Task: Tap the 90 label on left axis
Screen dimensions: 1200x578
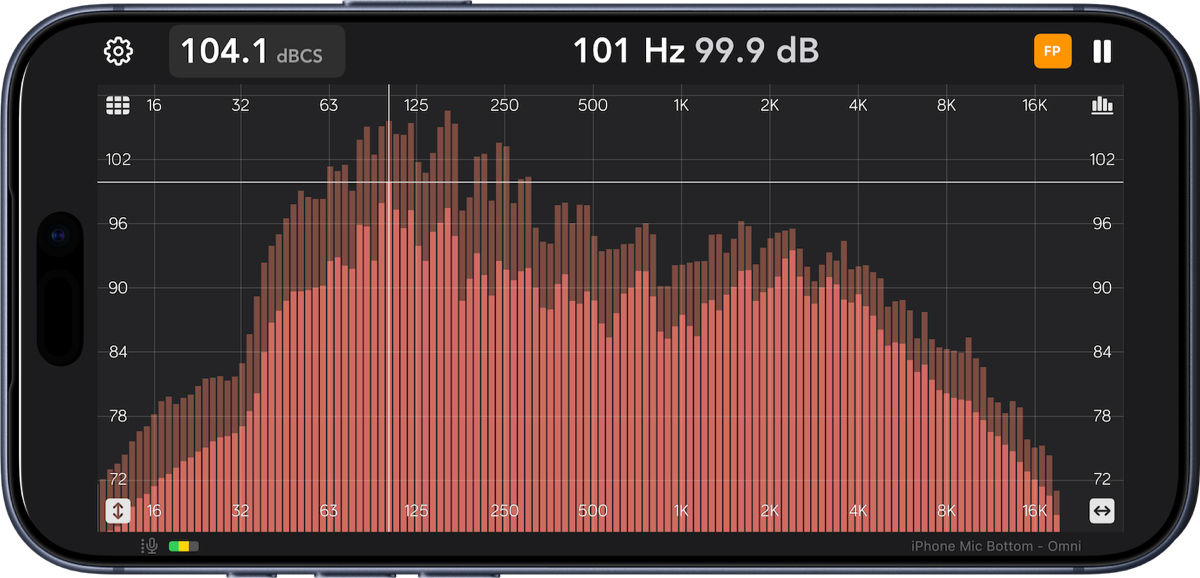Action: pyautogui.click(x=119, y=288)
